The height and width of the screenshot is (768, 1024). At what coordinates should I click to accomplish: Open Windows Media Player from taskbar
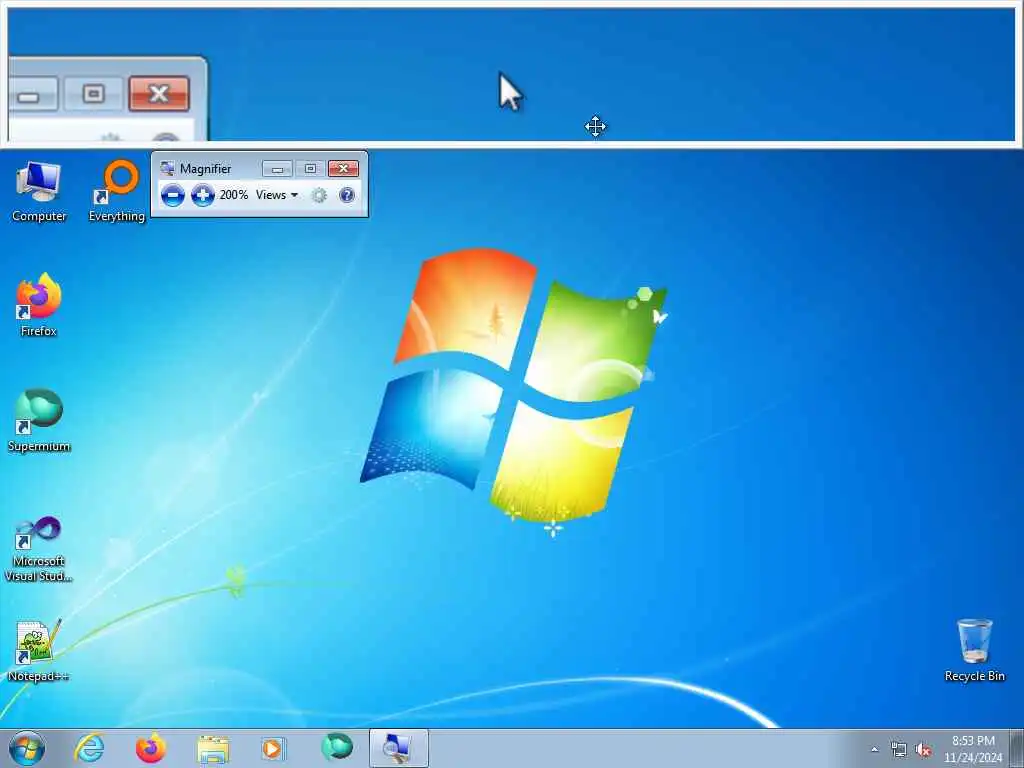click(x=273, y=748)
